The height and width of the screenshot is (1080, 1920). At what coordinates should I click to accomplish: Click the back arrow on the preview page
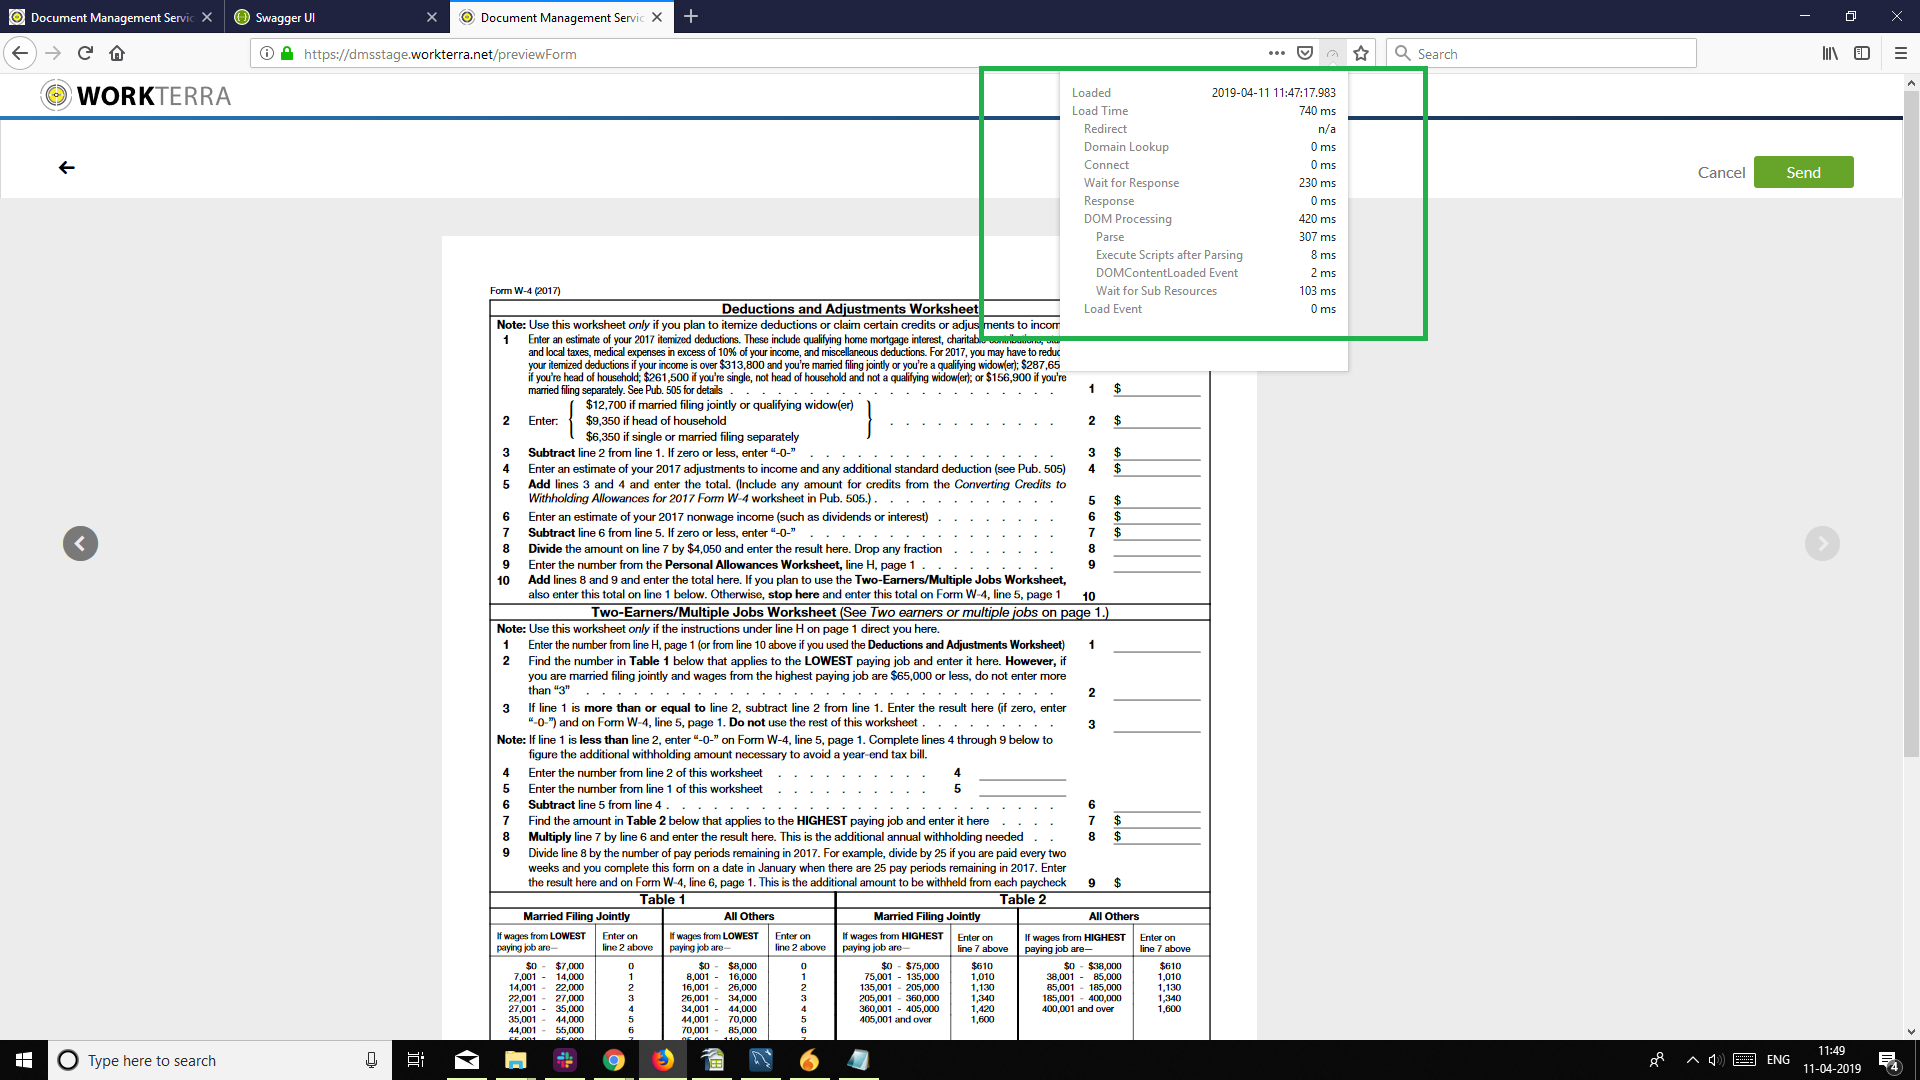point(67,168)
